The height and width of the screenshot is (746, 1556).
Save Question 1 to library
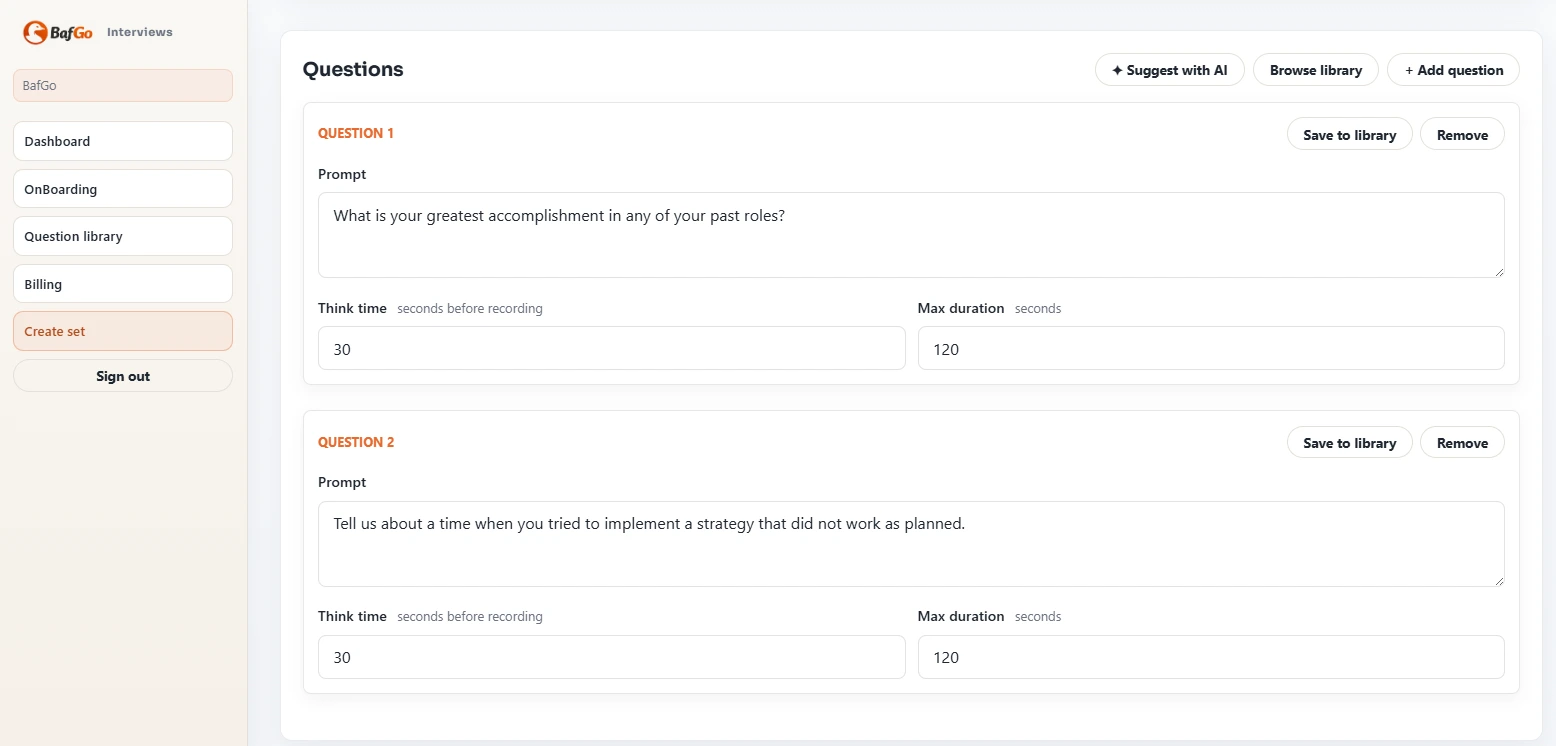1349,135
